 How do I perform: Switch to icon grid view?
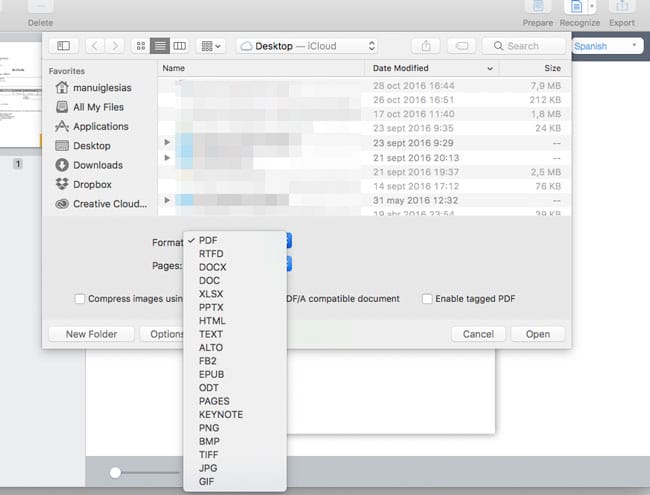(x=138, y=46)
